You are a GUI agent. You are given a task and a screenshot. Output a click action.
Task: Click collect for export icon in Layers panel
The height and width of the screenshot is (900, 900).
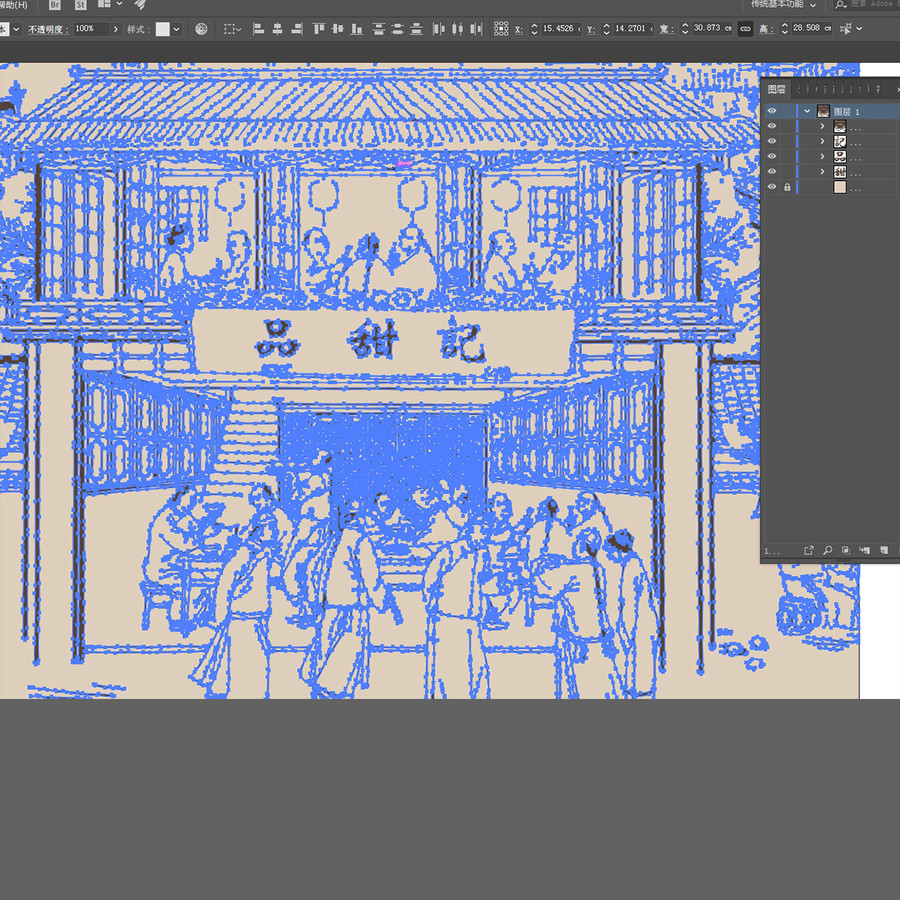[809, 550]
